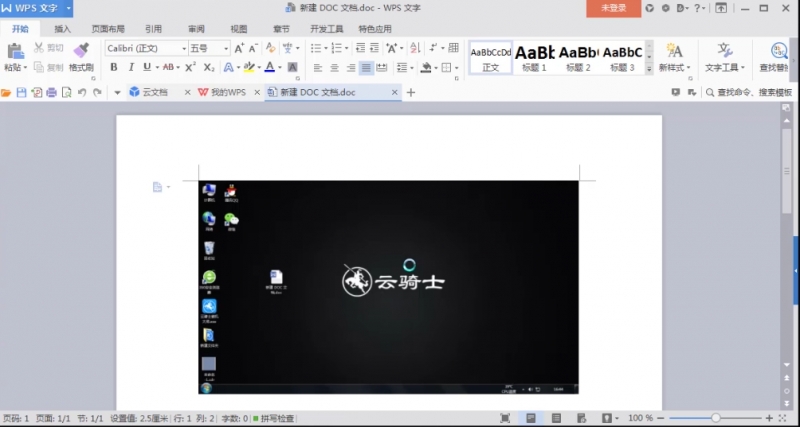Screen dimensions: 800x427
Task: Apply character shading gray A icon
Action: [292, 67]
